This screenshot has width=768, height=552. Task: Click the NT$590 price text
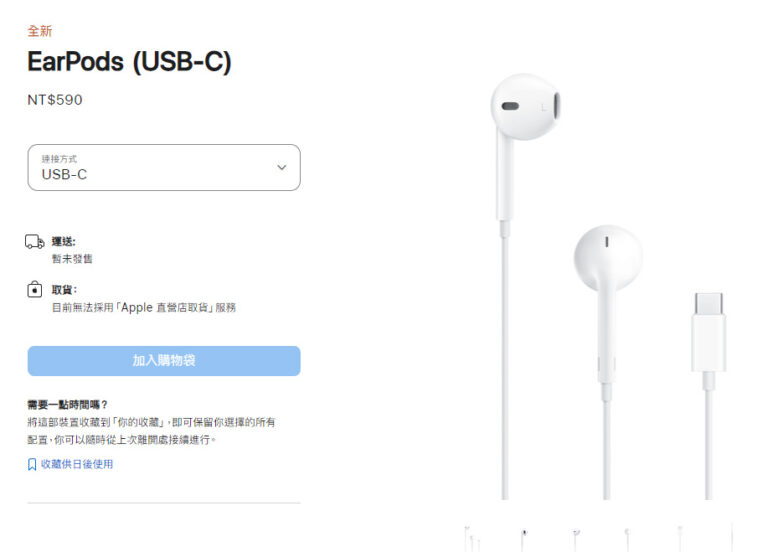(55, 100)
